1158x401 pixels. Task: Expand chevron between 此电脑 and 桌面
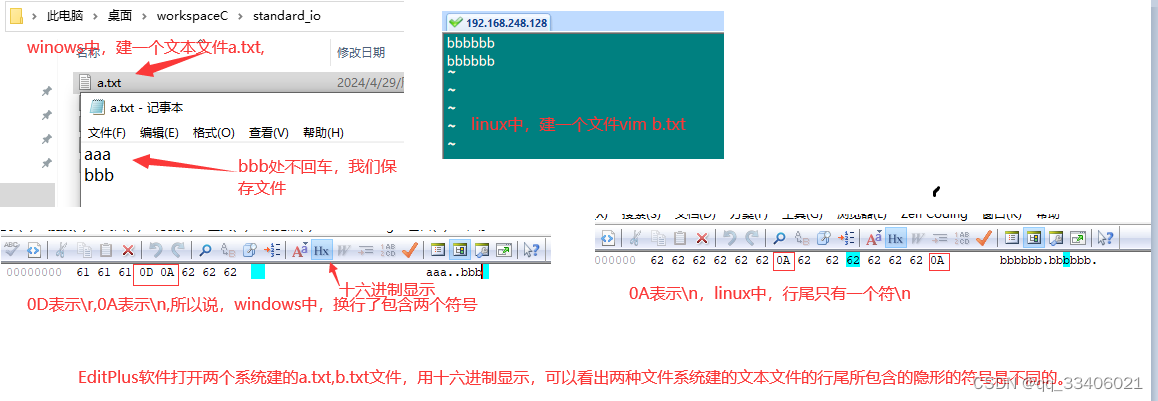coord(96,16)
